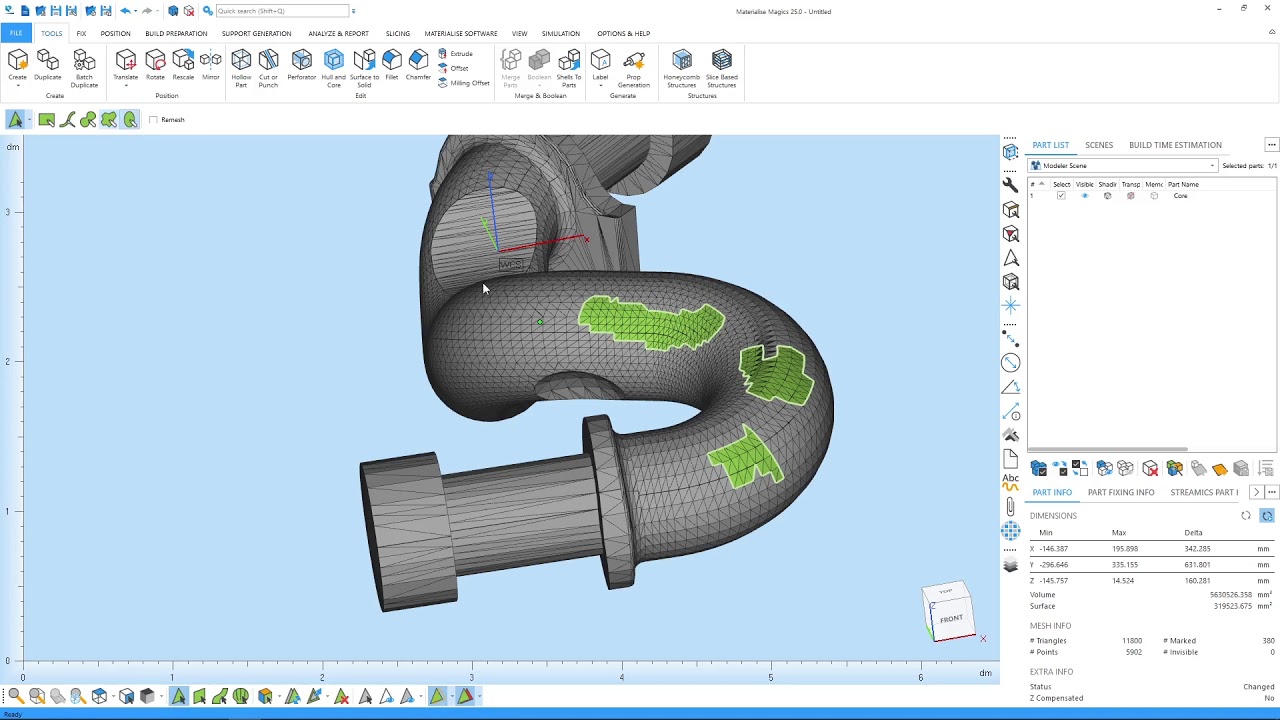Expand the Translate dropdown arrow

point(126,86)
